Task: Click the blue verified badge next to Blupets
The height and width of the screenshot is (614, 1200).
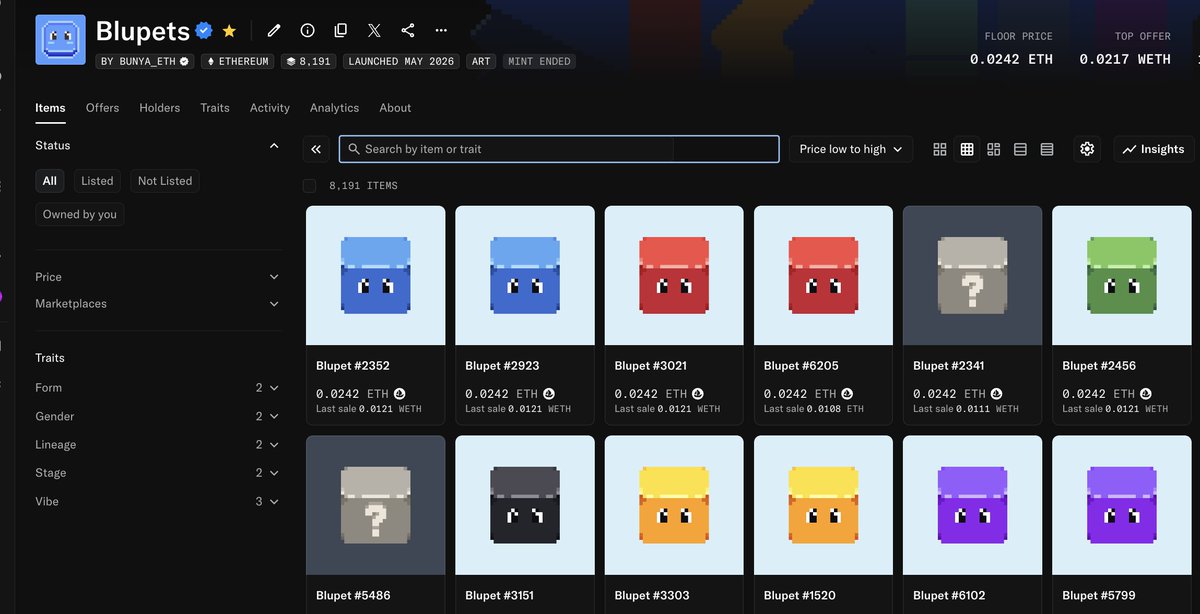Action: click(x=204, y=31)
